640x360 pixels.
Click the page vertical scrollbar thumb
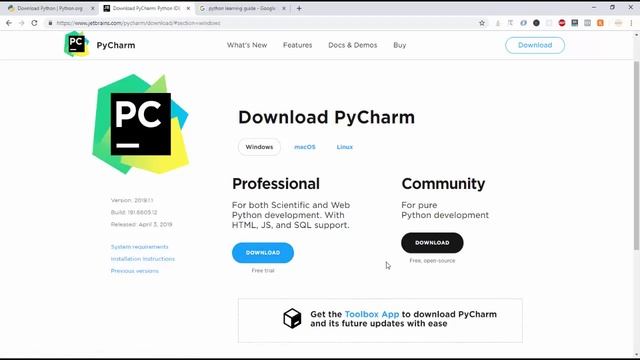(636, 155)
